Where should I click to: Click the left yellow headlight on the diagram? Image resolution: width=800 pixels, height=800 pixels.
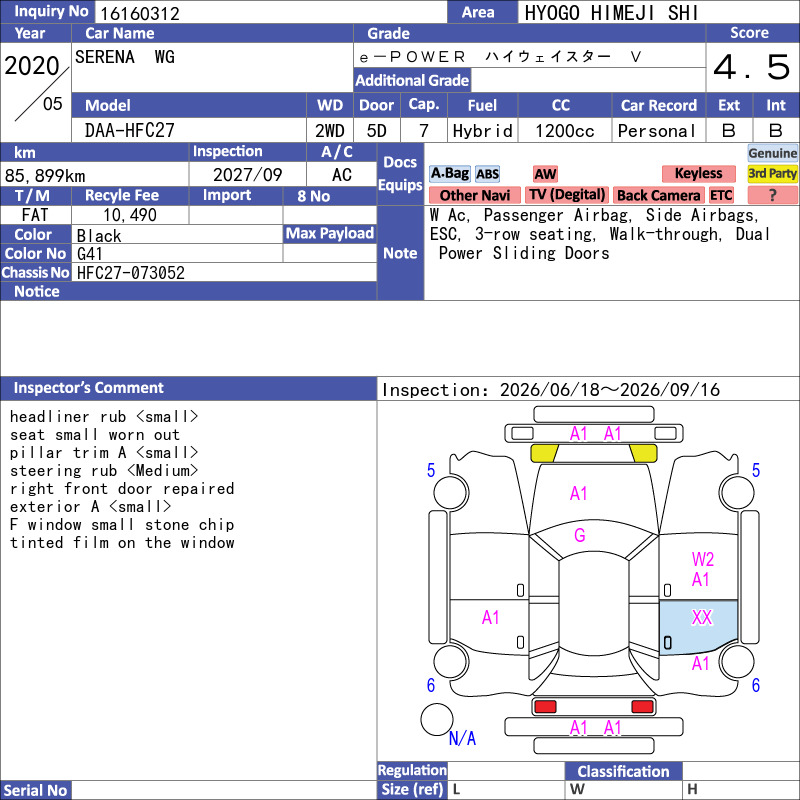point(544,453)
